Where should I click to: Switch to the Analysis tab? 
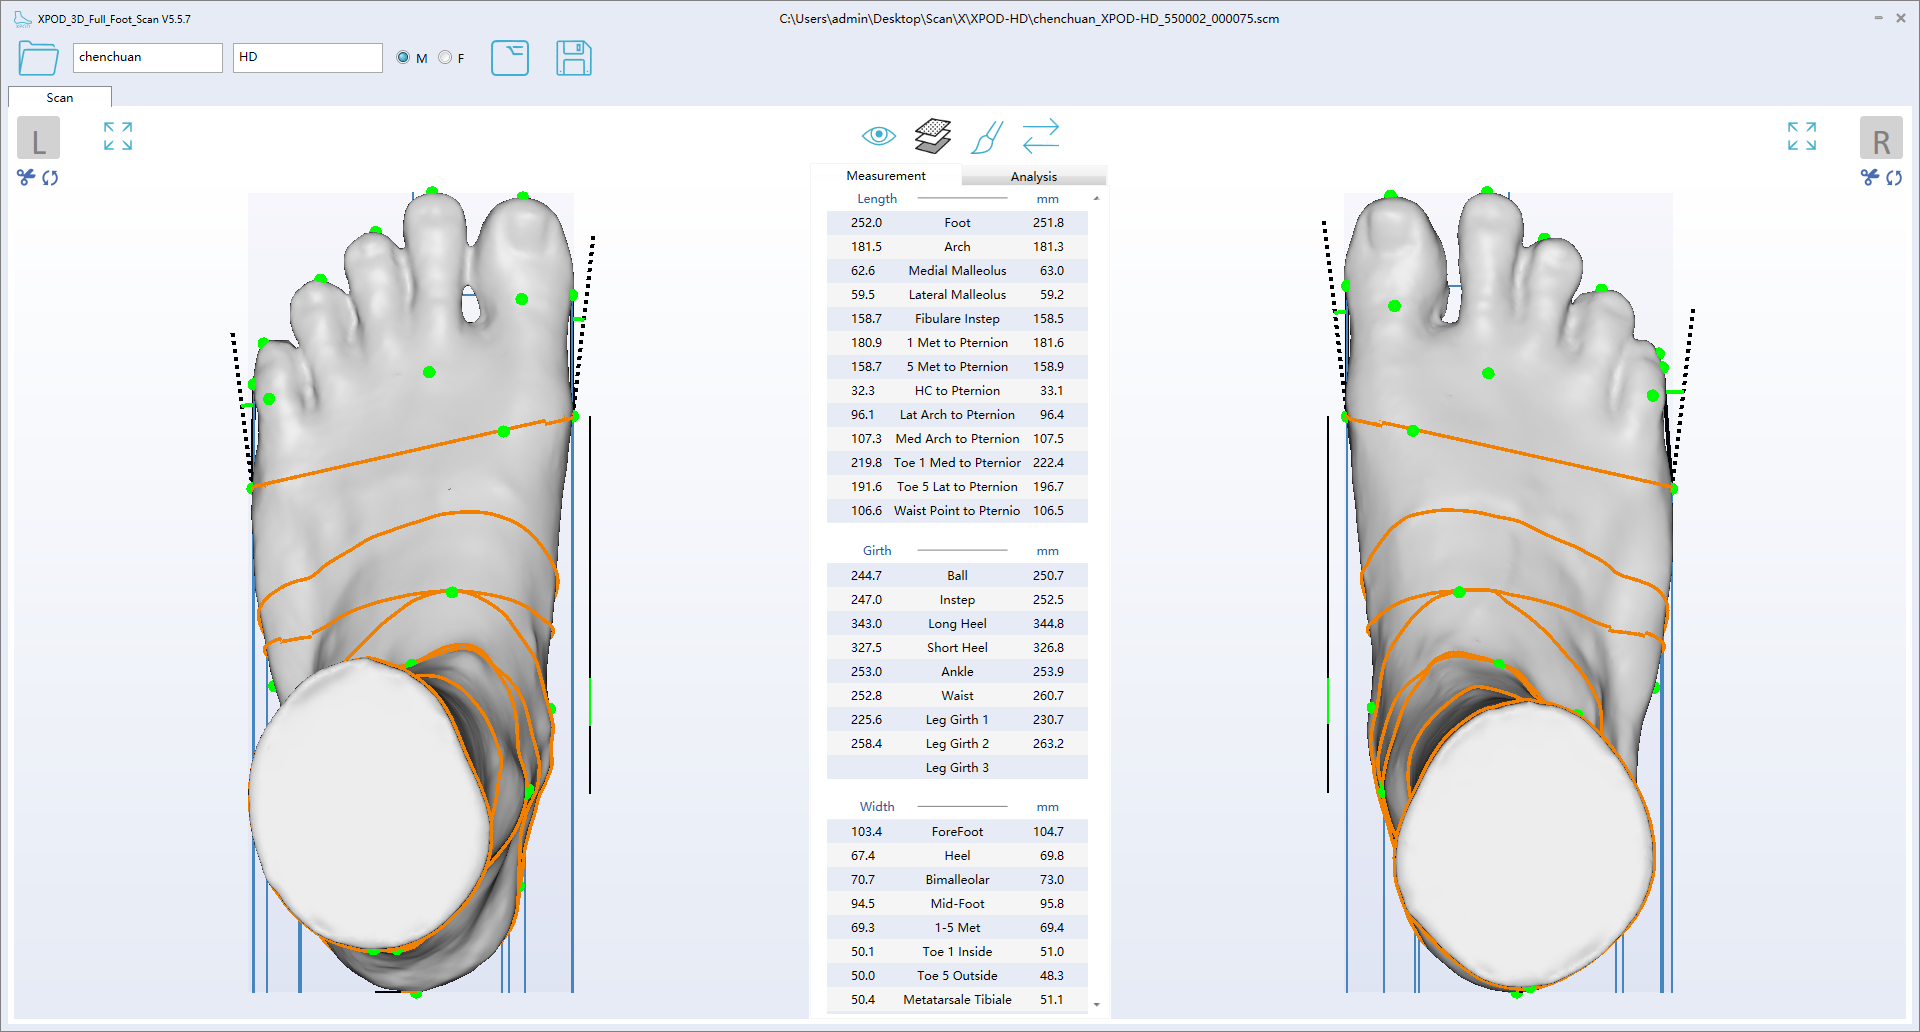(x=1033, y=176)
